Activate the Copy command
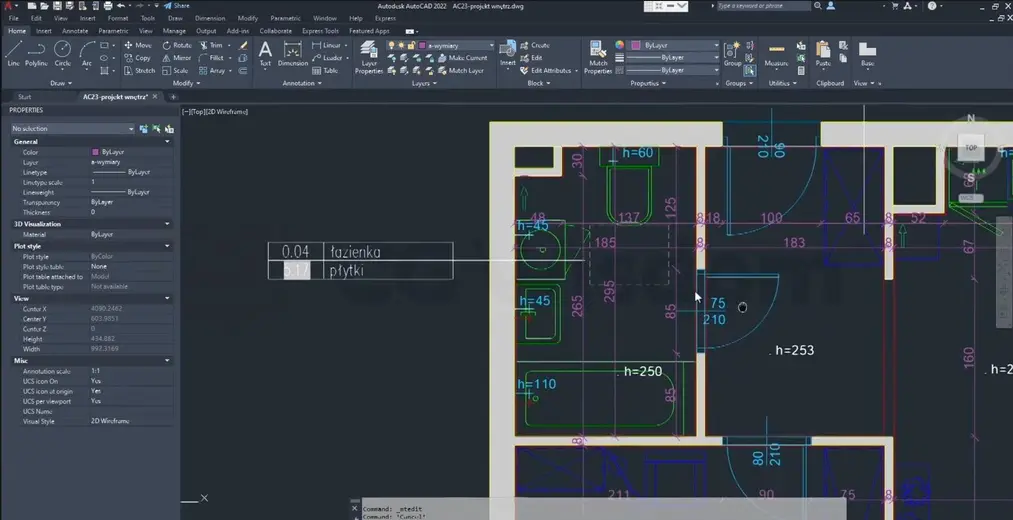 pos(137,57)
